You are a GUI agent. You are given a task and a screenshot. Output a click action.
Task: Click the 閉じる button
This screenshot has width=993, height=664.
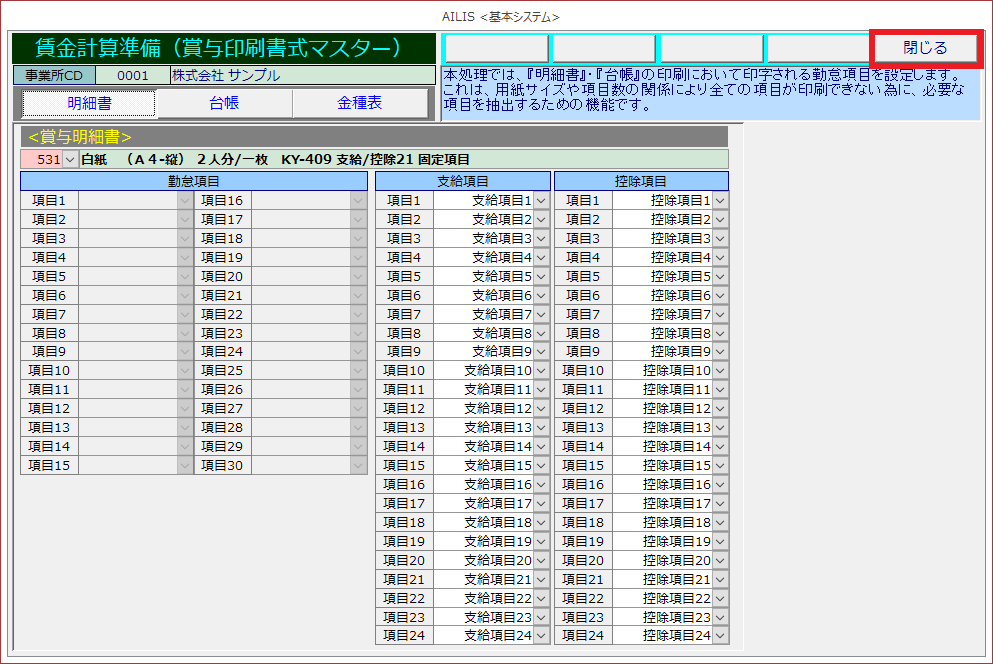[925, 48]
